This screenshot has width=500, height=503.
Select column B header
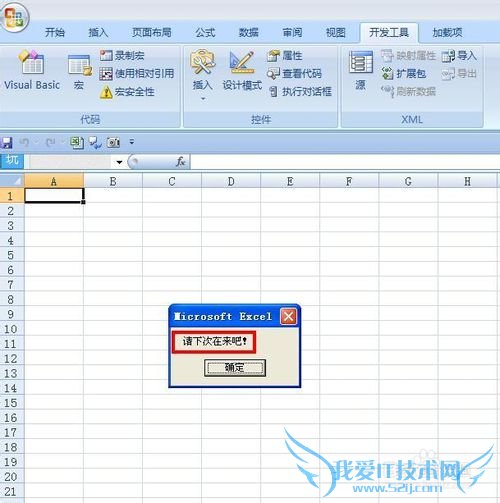point(113,181)
